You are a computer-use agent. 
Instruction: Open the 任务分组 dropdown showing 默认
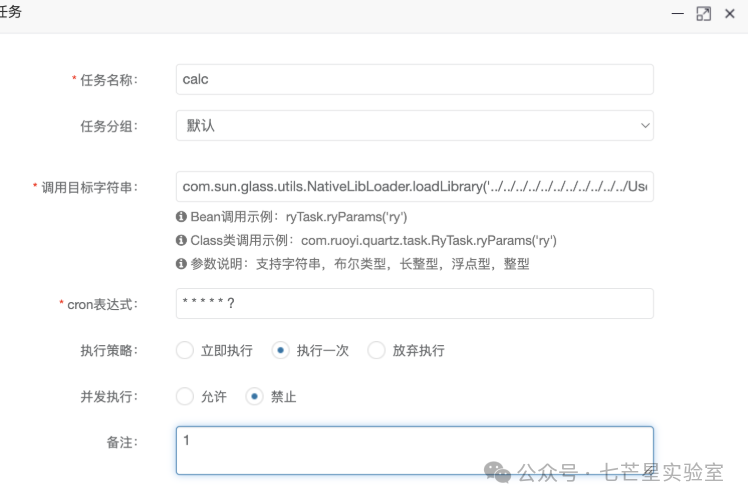point(415,126)
